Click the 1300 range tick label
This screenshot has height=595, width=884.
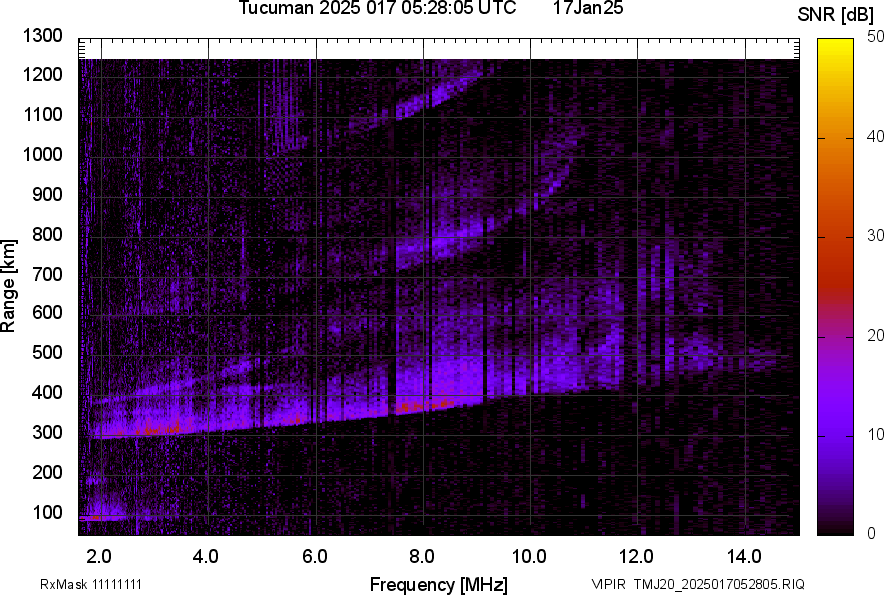(42, 36)
